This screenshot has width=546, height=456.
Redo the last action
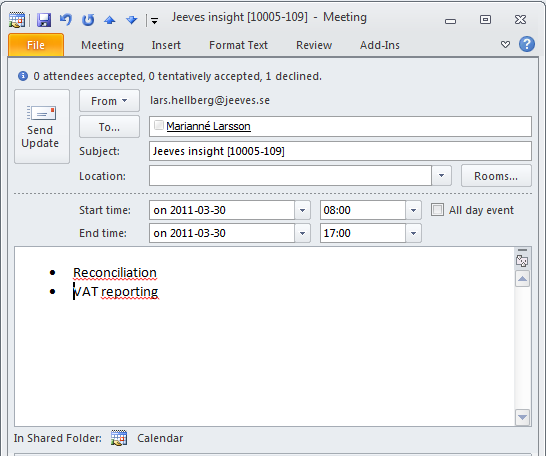[88, 20]
